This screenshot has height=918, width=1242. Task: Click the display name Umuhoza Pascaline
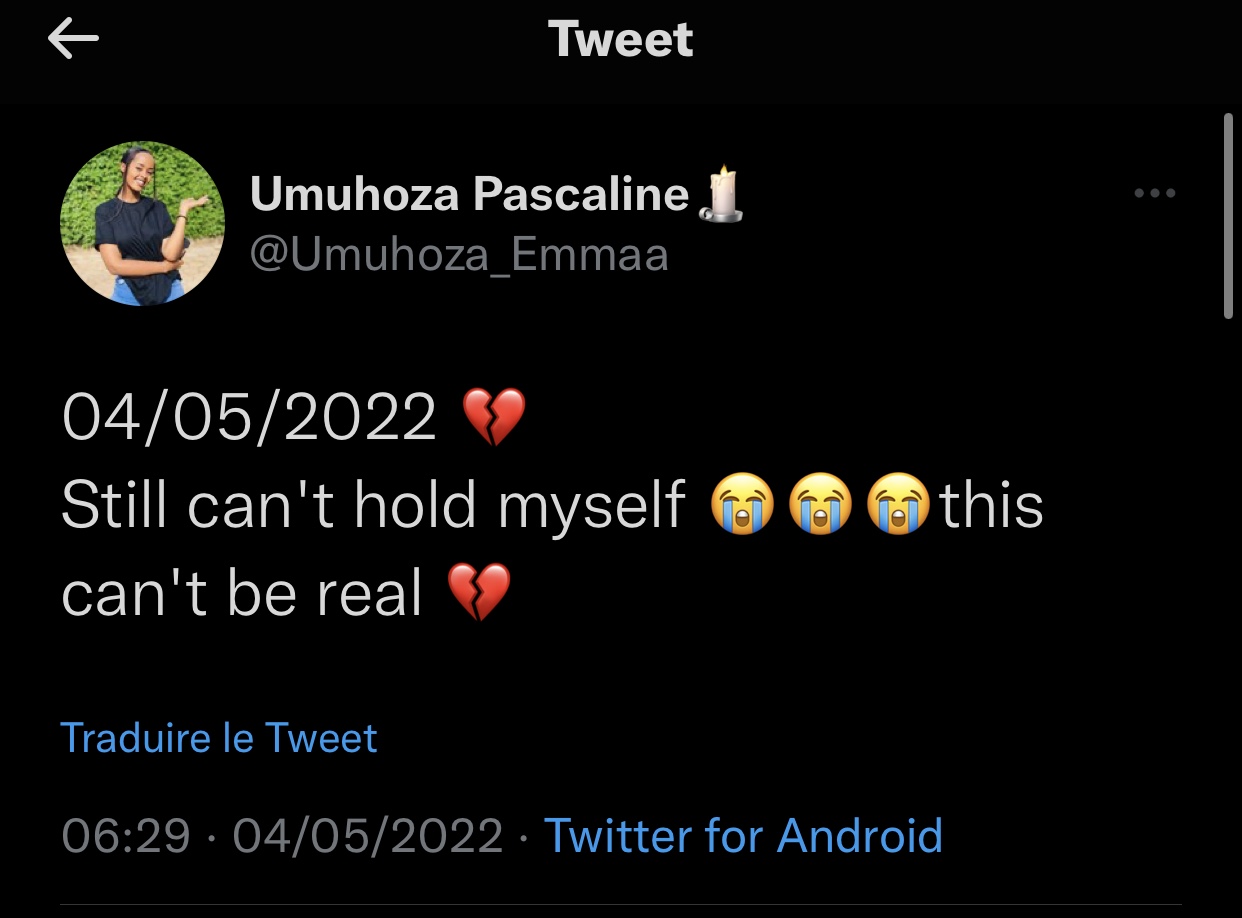point(469,193)
